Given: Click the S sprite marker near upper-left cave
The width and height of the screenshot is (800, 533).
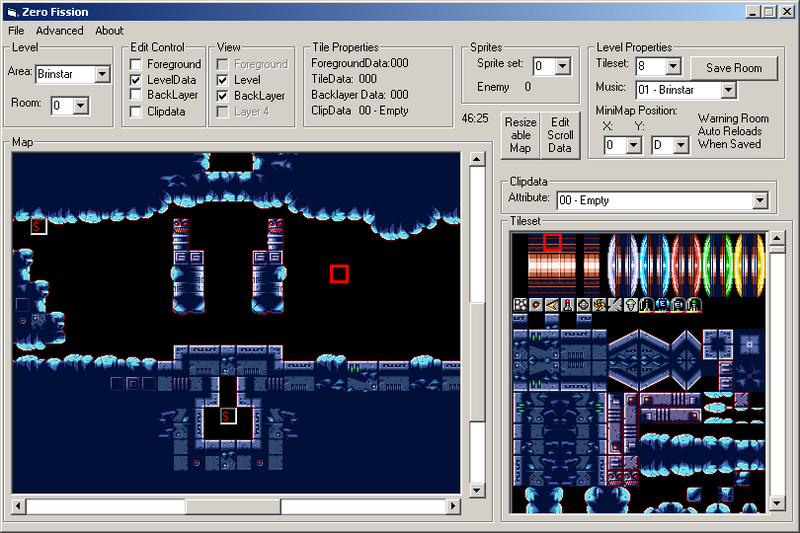Looking at the screenshot, I should coord(38,226).
